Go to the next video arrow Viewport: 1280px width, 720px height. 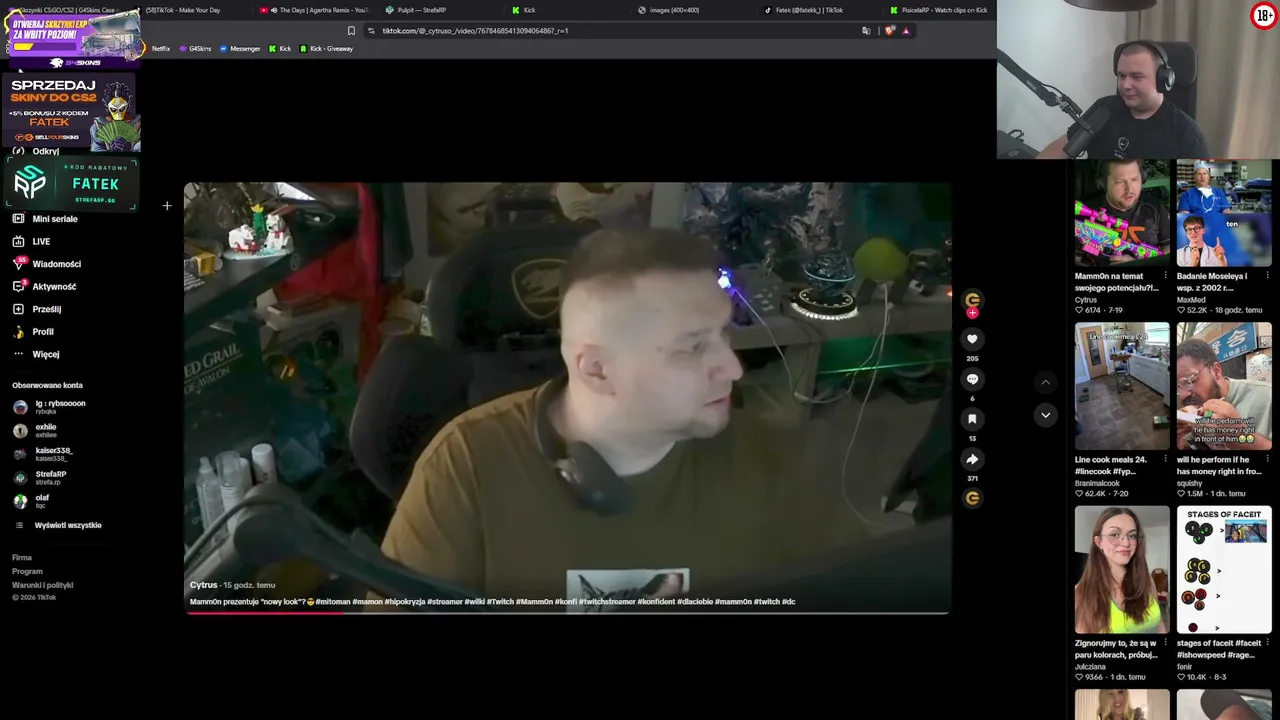[x=1045, y=415]
